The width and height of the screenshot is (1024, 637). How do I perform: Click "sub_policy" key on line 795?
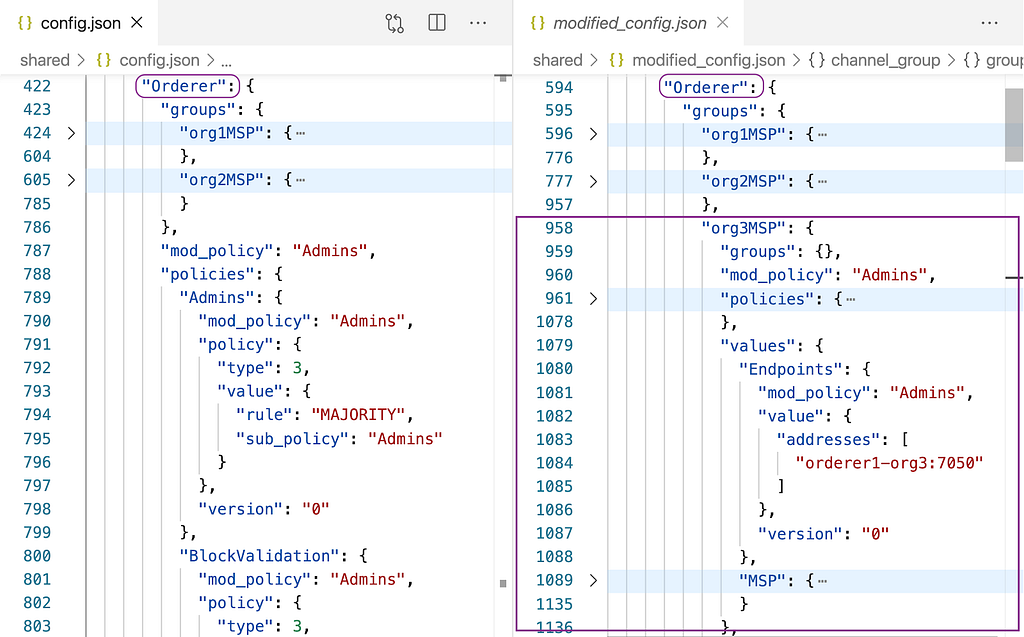pos(292,439)
